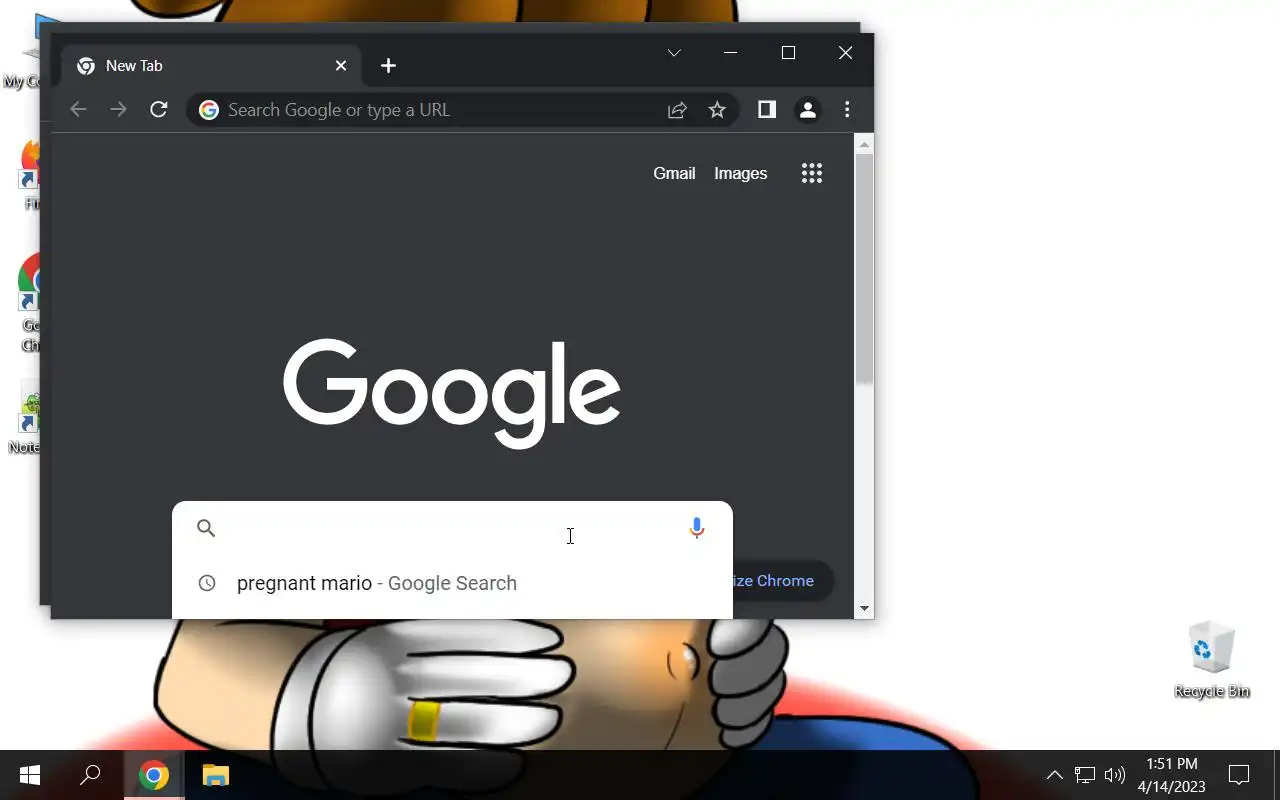
Task: Click the vertical scrollbar thumb
Action: click(x=865, y=269)
